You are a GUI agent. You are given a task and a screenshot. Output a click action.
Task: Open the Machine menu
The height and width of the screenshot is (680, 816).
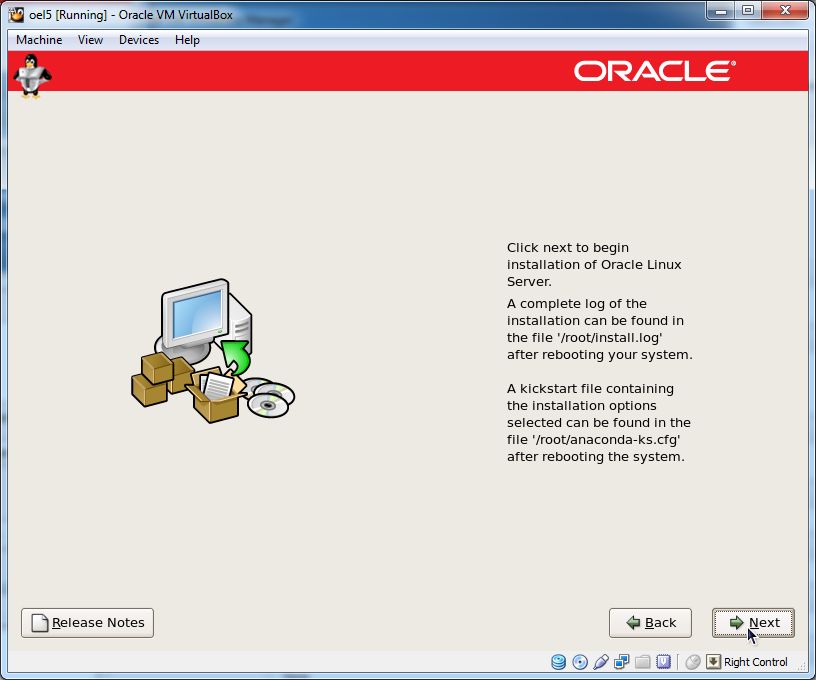tap(39, 40)
